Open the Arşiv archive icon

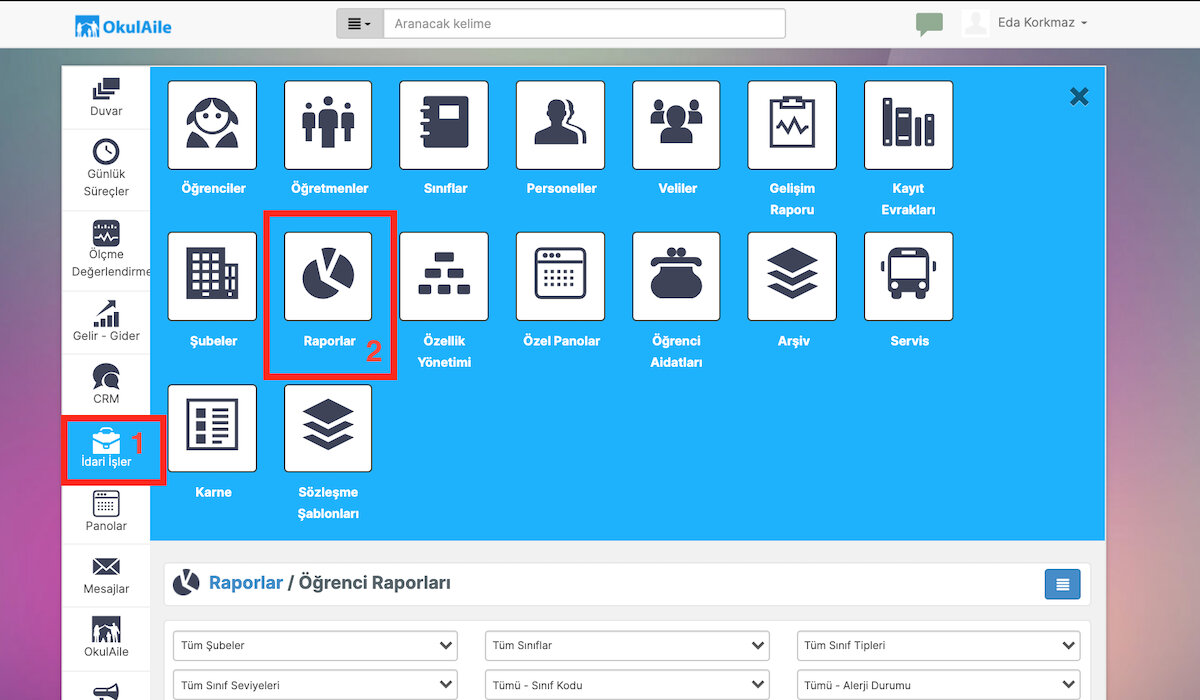(792, 277)
